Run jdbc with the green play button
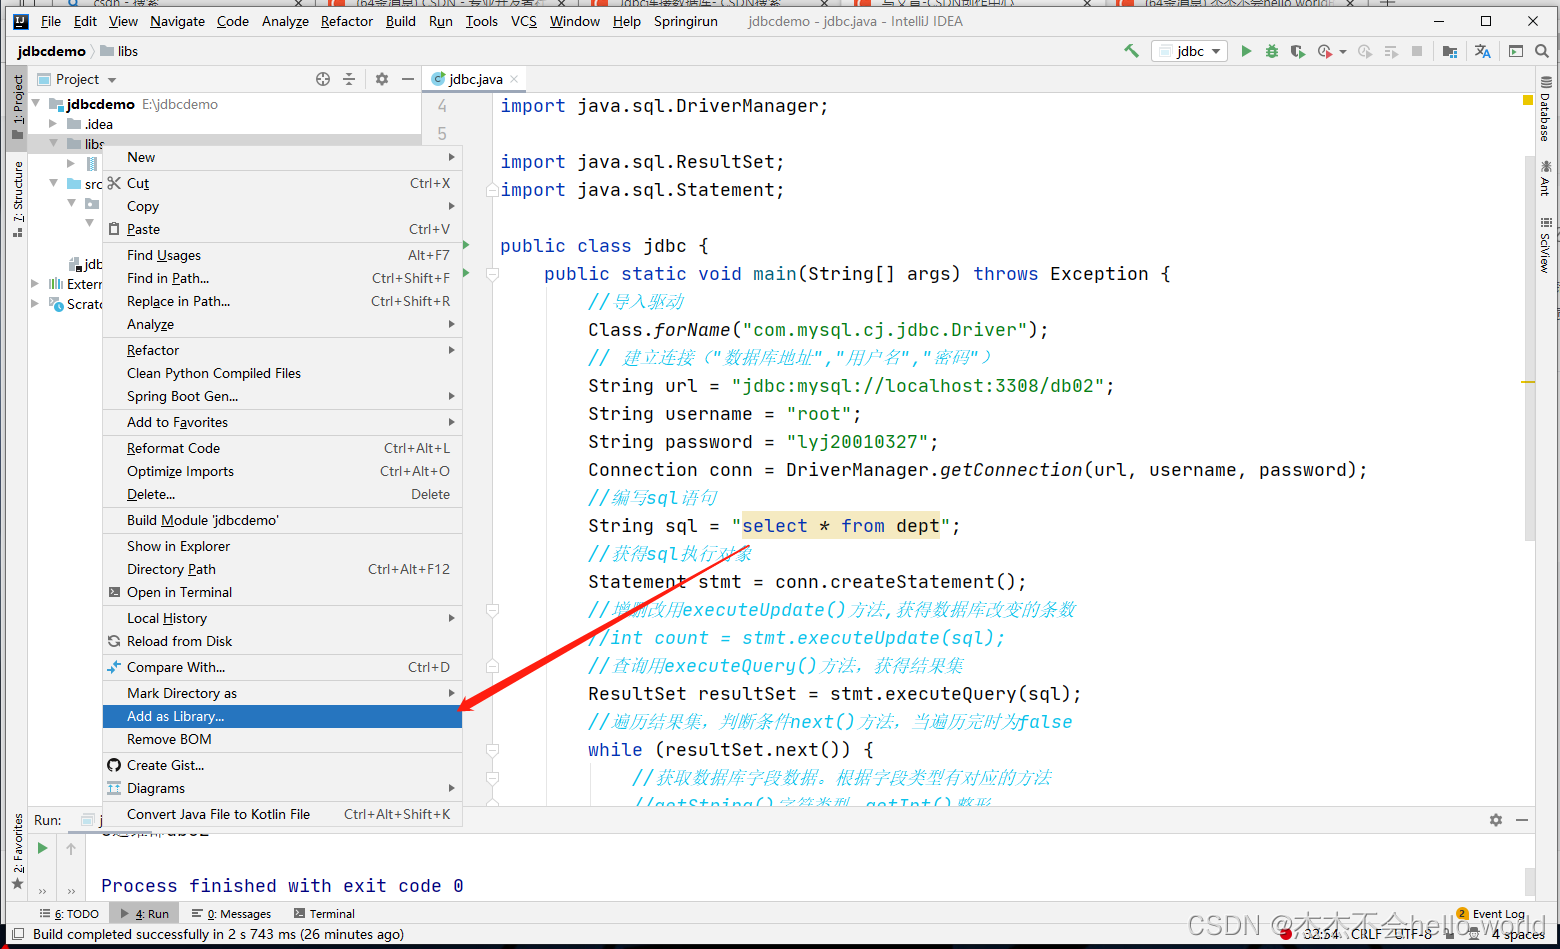 point(1246,51)
